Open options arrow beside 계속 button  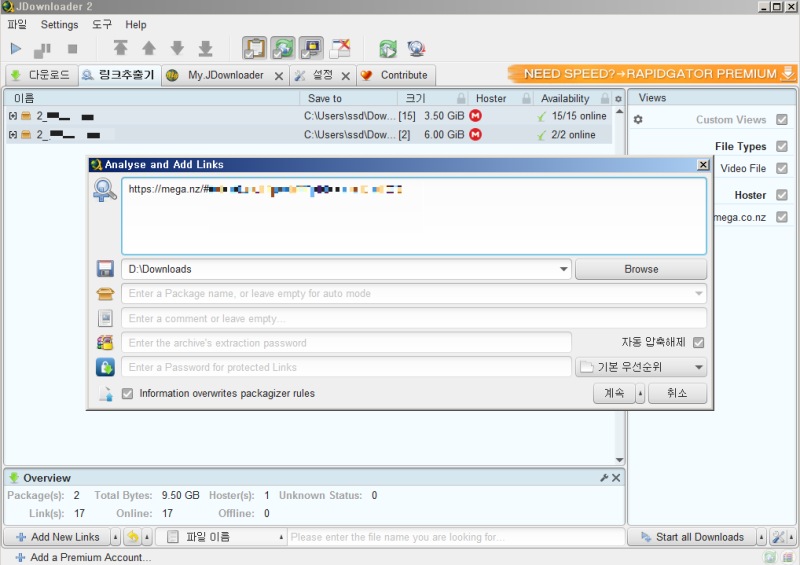click(x=640, y=394)
